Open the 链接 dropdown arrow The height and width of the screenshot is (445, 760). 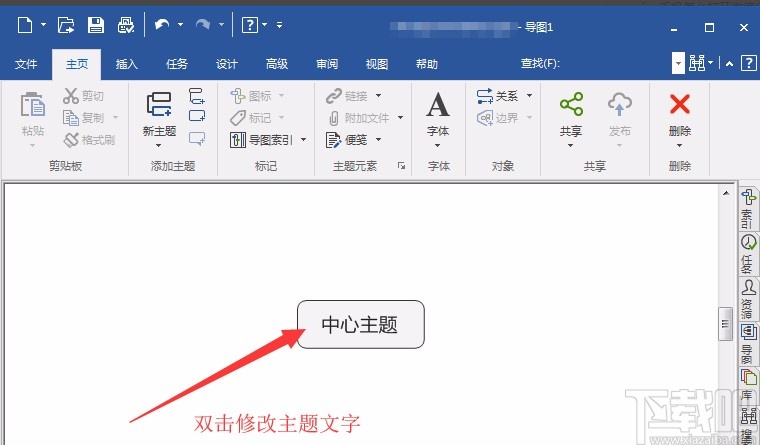(x=379, y=95)
